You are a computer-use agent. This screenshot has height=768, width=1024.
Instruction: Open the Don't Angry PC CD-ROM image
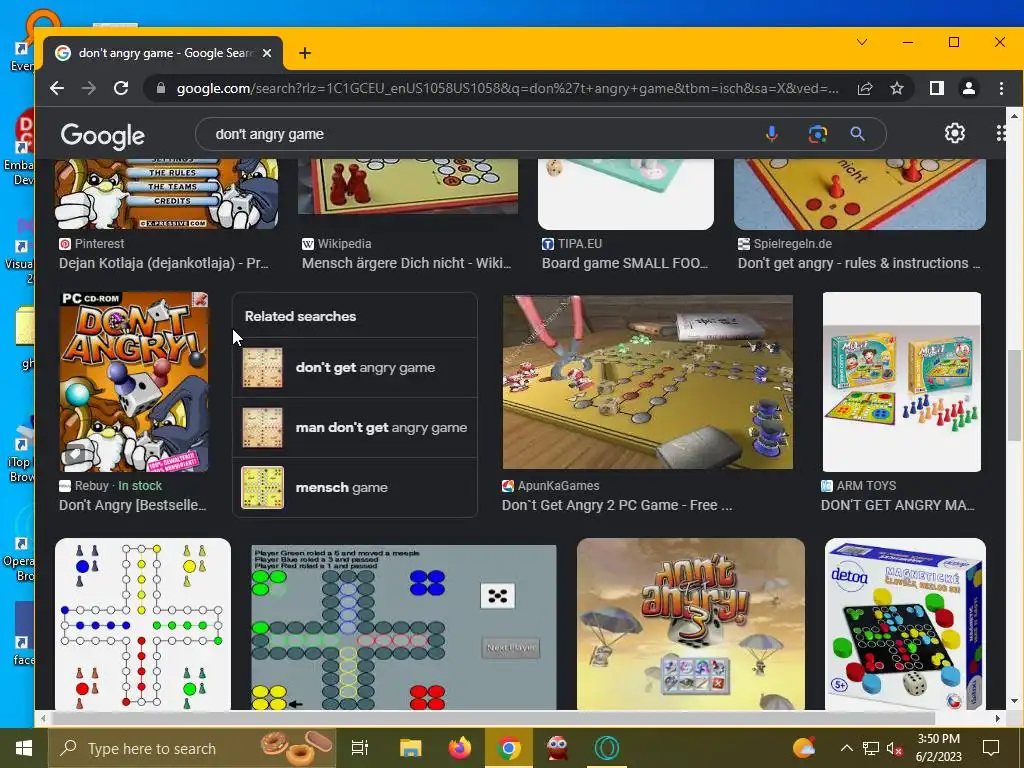point(134,382)
